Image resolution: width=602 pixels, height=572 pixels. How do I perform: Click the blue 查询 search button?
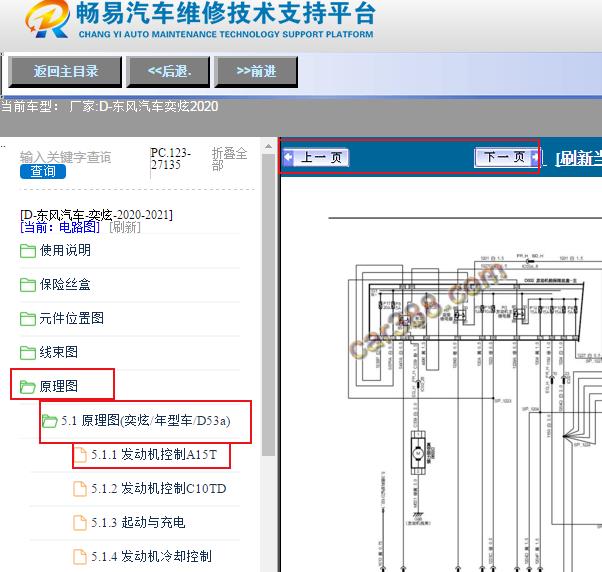tap(43, 171)
